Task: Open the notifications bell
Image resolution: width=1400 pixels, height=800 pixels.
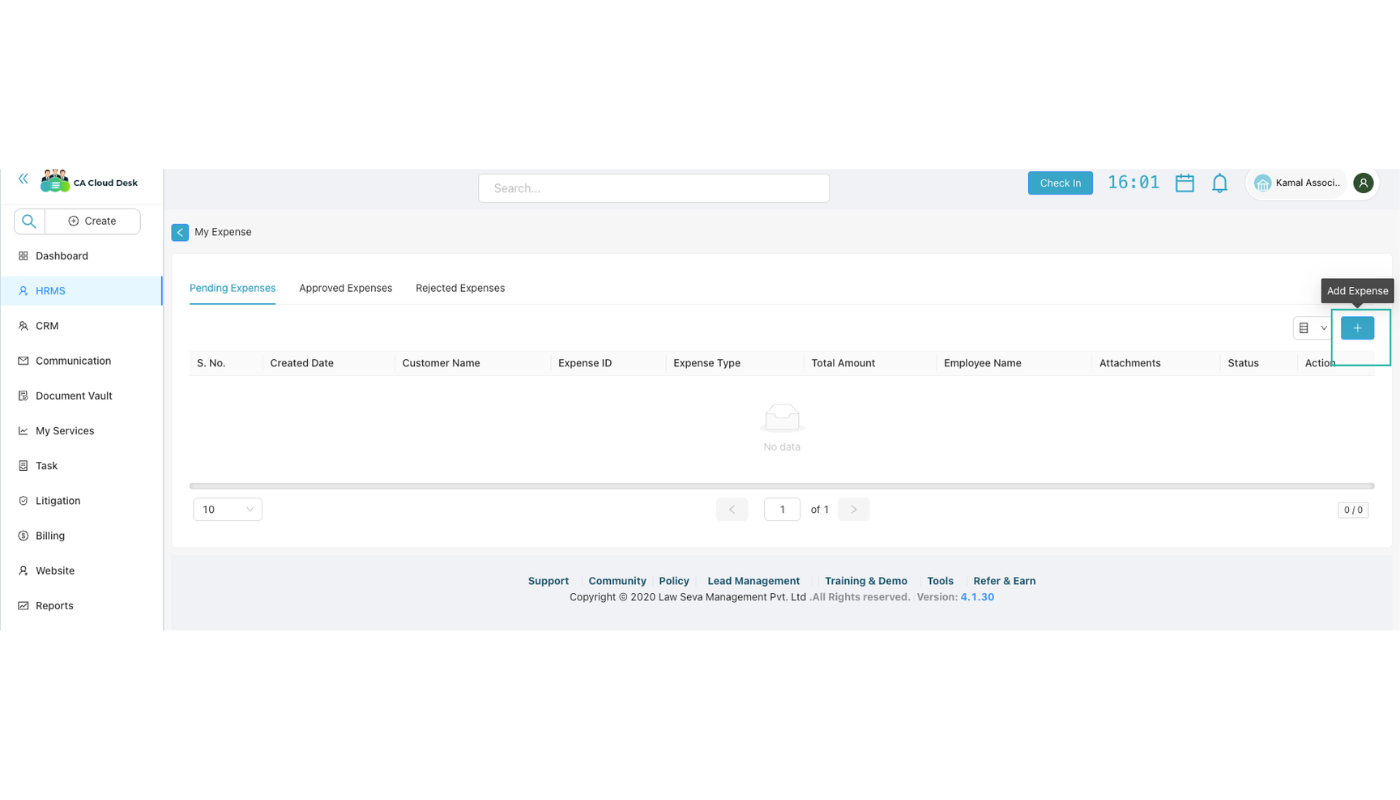Action: tap(1219, 182)
